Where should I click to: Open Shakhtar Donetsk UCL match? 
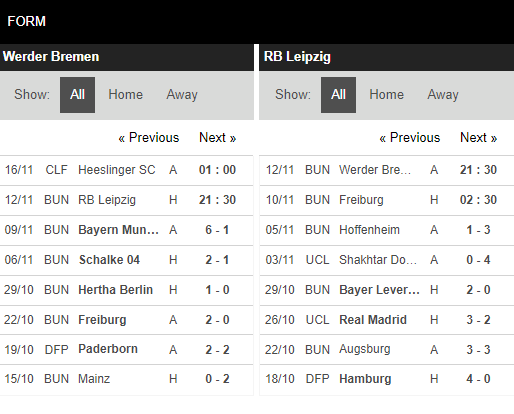(x=387, y=260)
